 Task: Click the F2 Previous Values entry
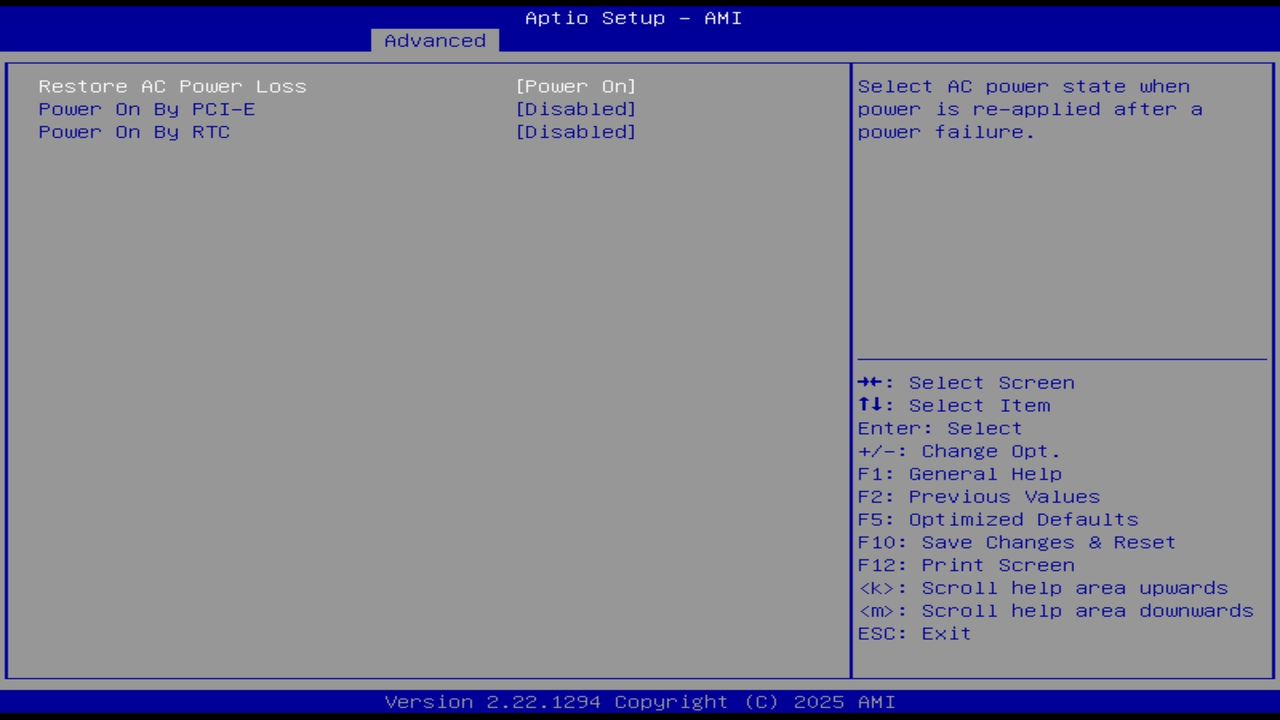pos(978,496)
